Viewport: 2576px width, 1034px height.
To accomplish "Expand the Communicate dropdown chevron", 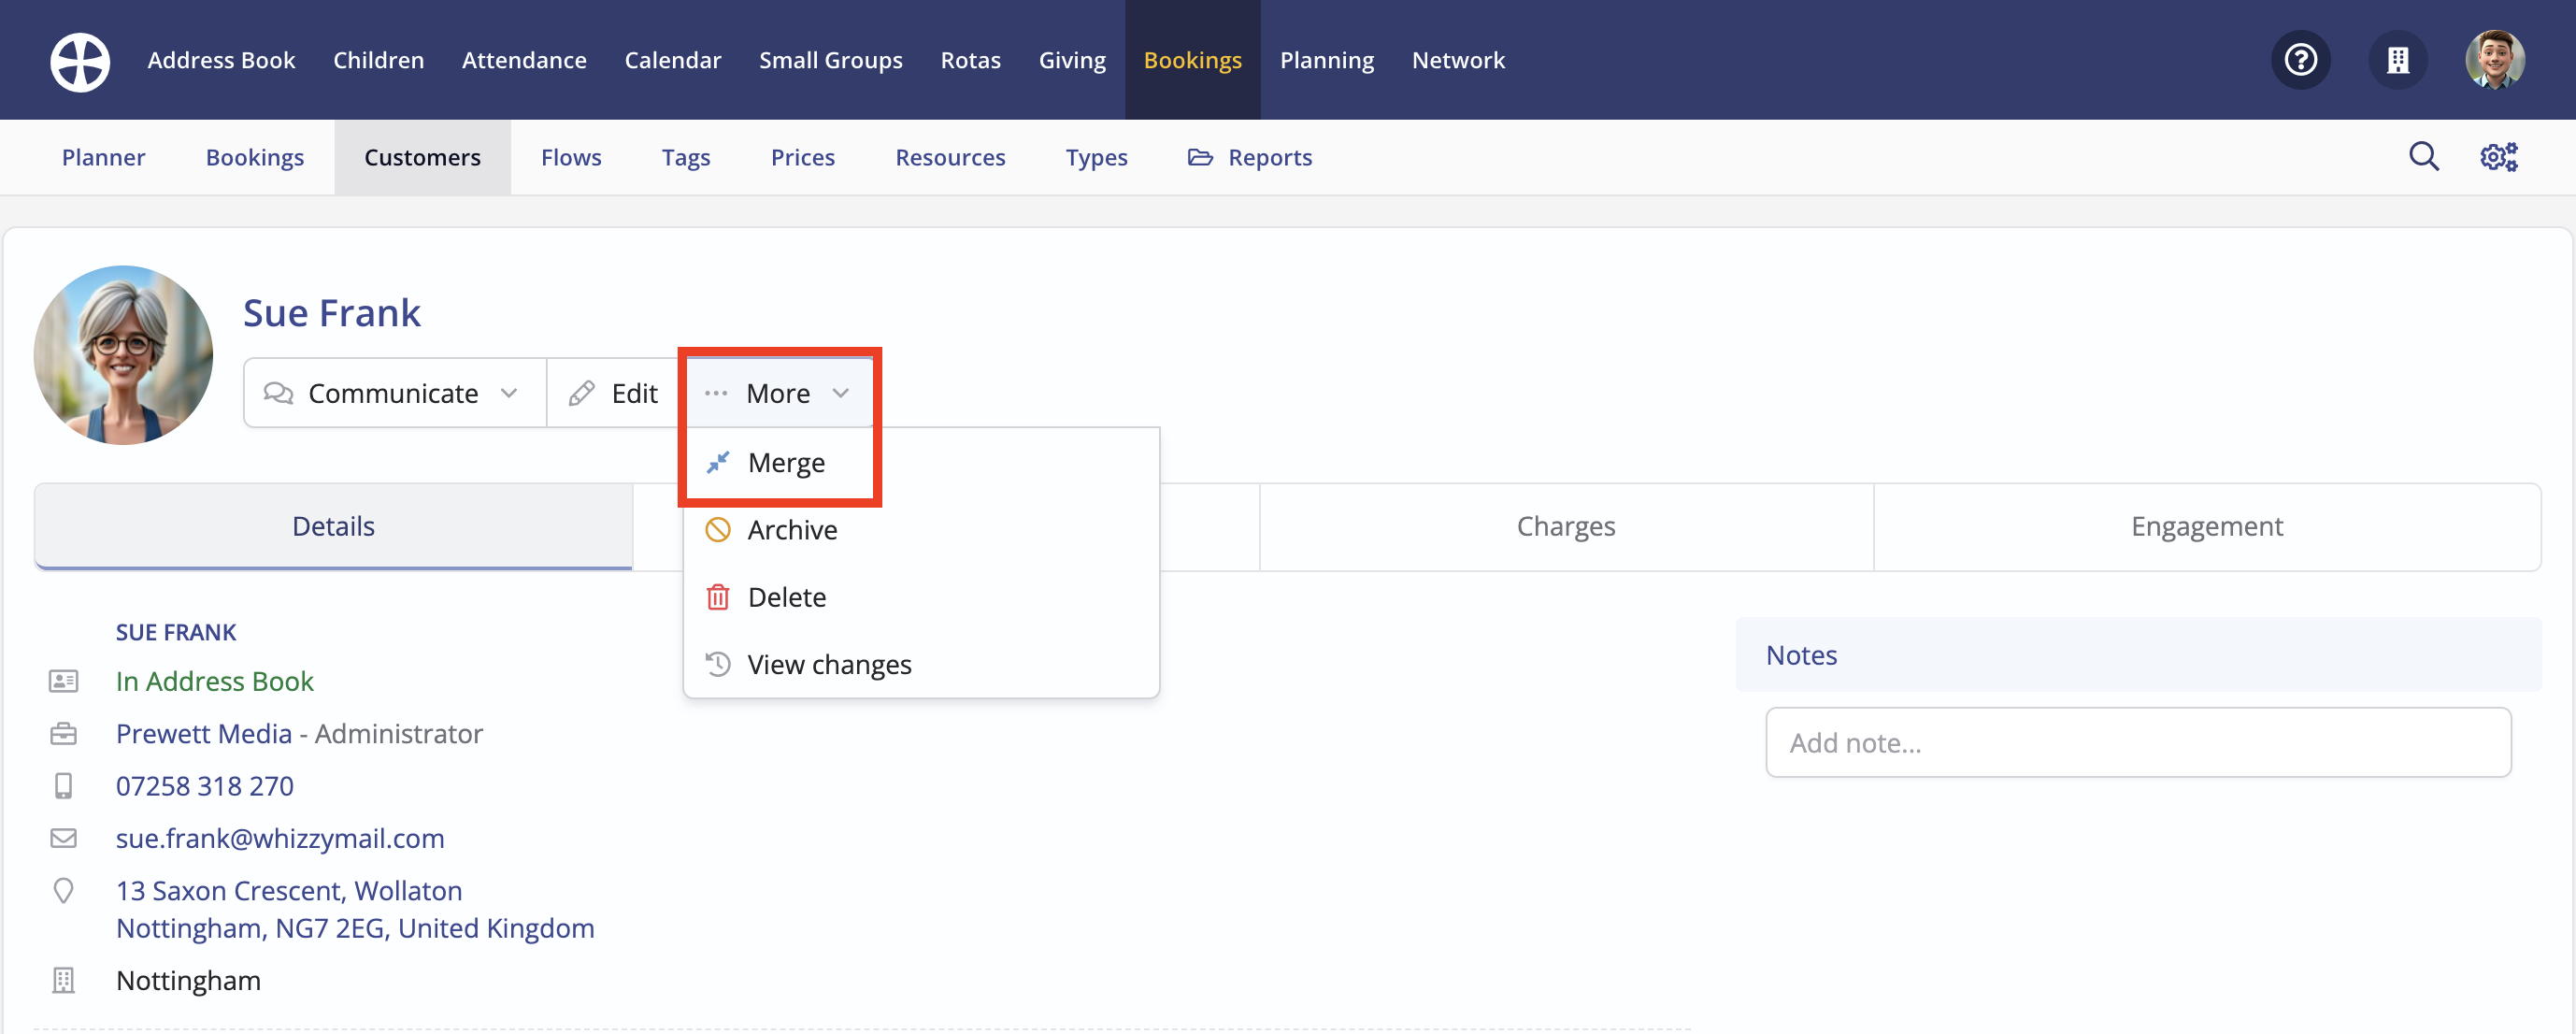I will coord(509,393).
